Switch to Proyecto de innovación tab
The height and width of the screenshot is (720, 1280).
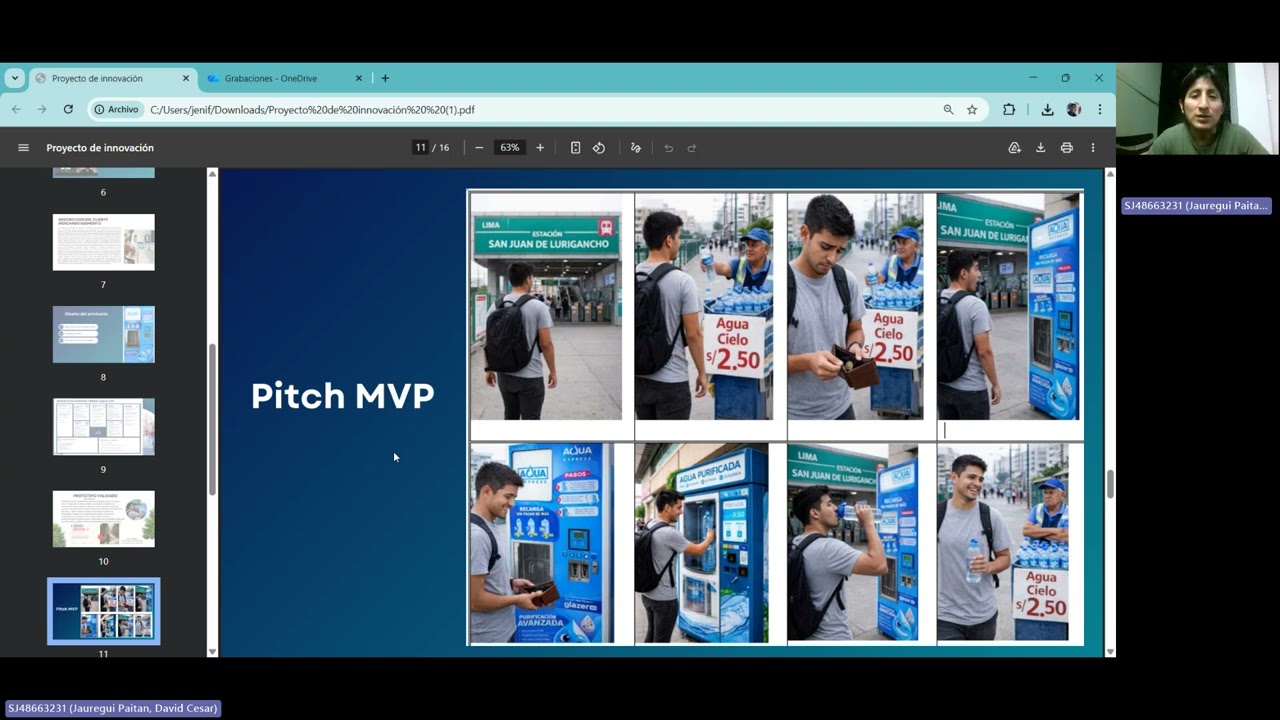click(112, 78)
